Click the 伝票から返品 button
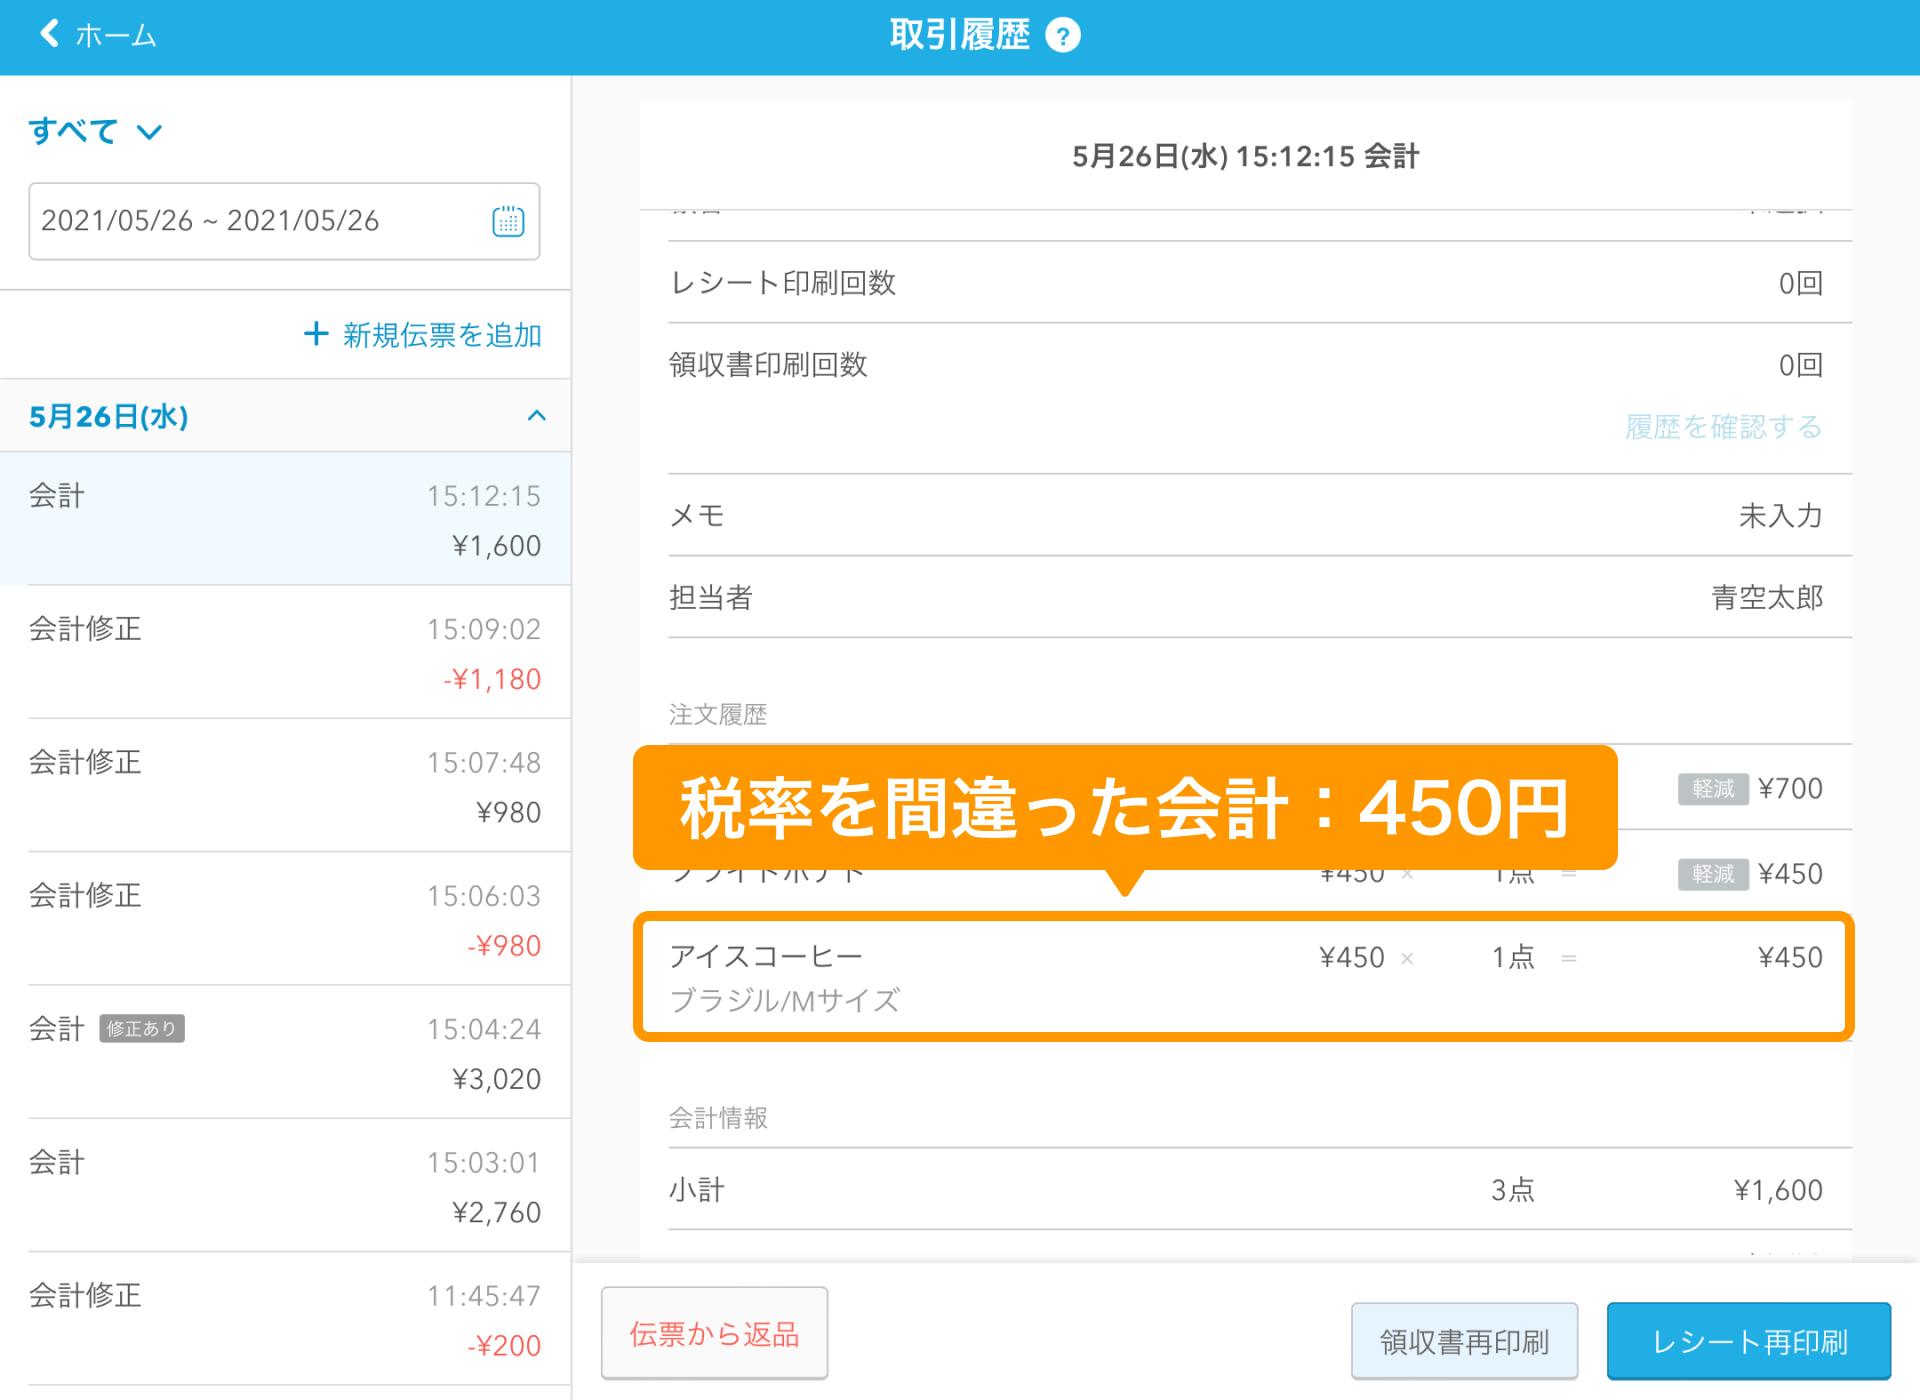 pyautogui.click(x=714, y=1334)
